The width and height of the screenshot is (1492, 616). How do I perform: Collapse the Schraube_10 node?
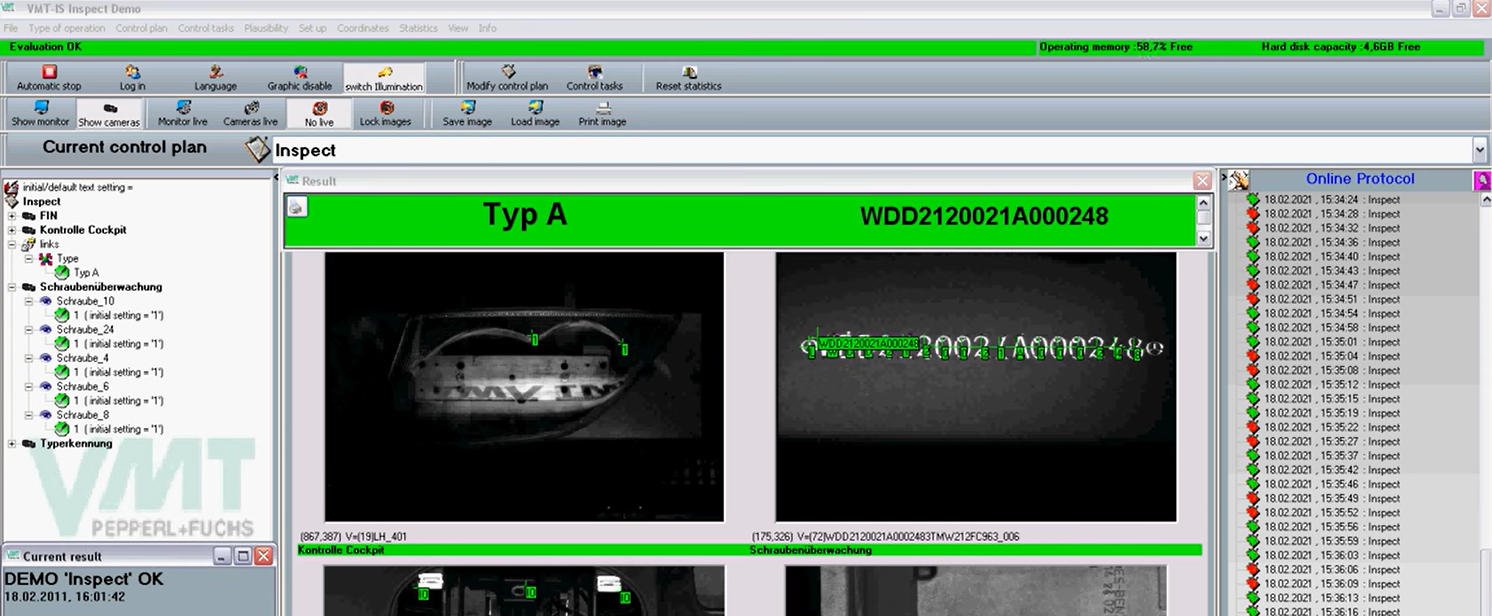29,301
